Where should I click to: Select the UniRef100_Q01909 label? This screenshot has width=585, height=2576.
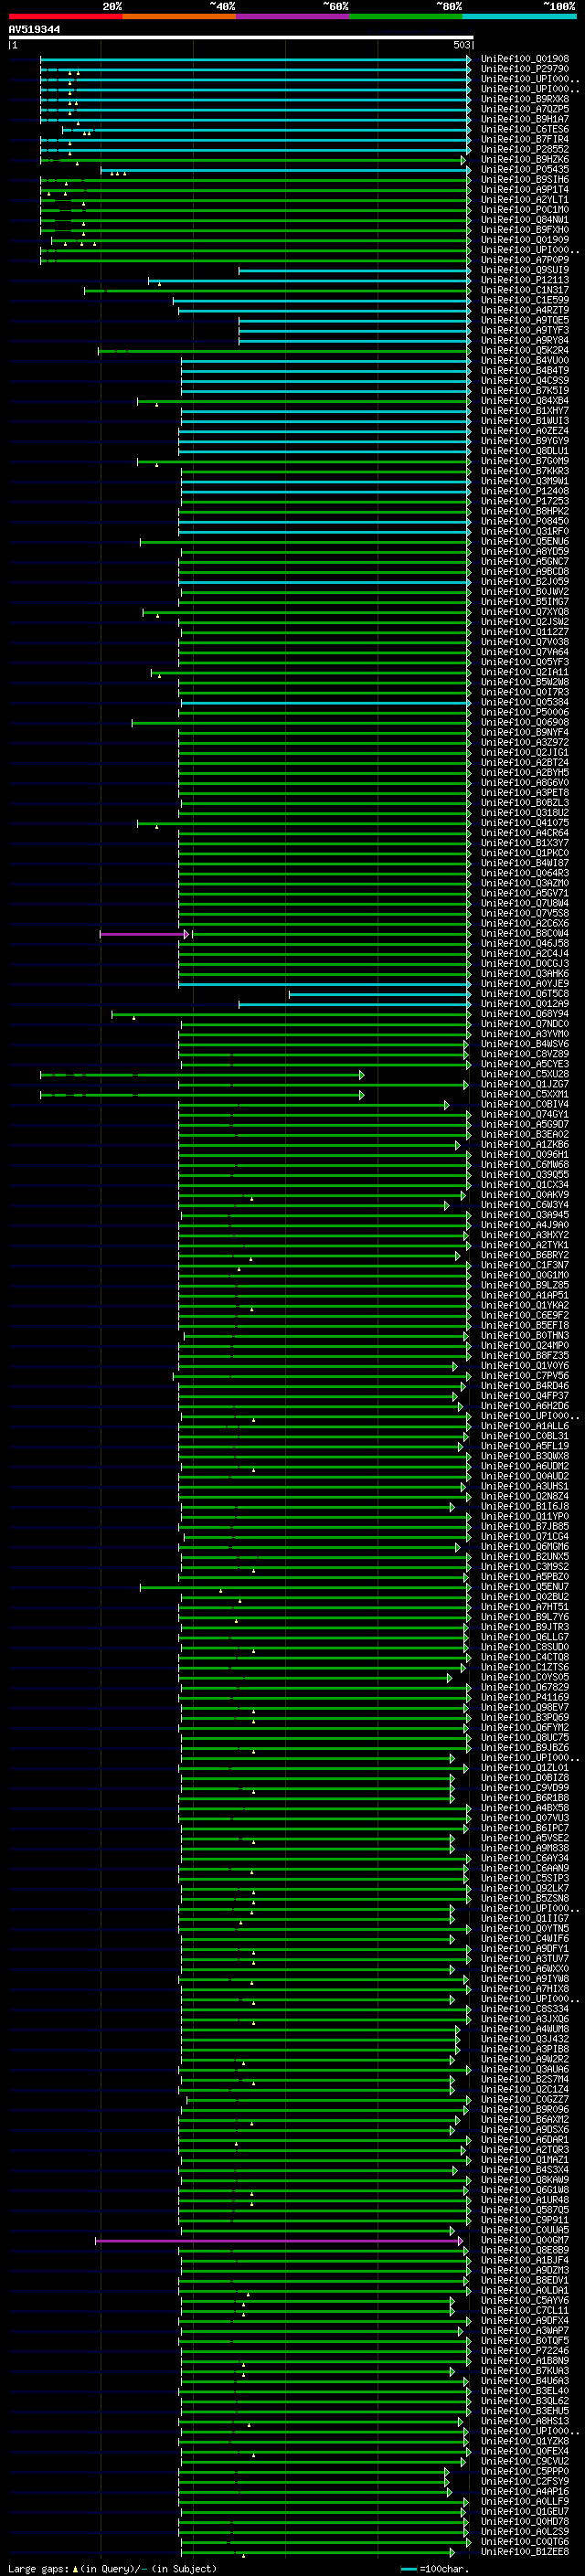[525, 240]
